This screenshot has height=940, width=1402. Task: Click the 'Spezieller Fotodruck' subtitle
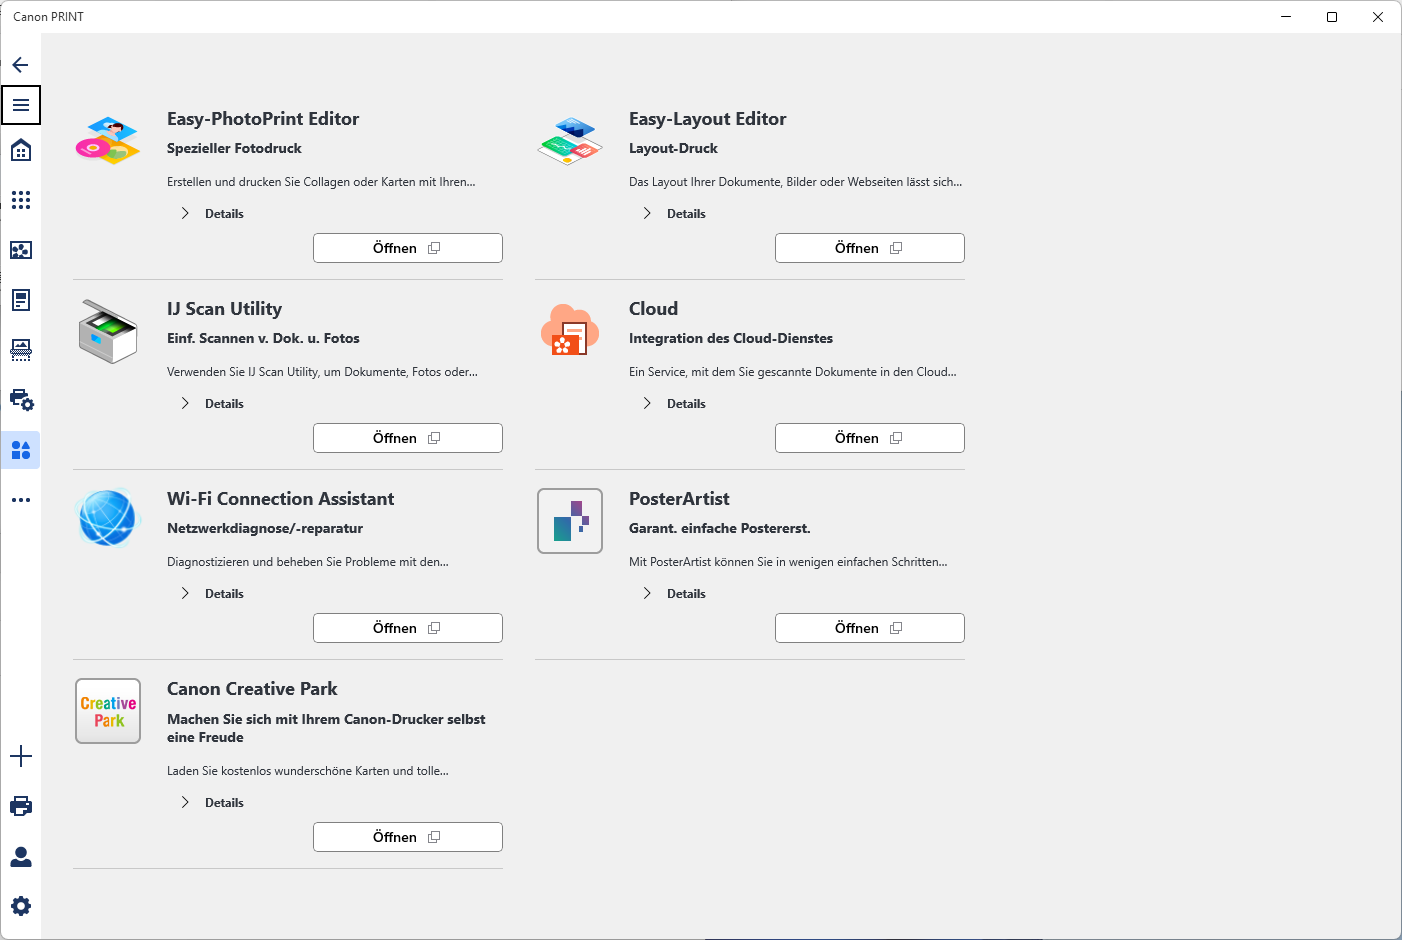tap(235, 148)
